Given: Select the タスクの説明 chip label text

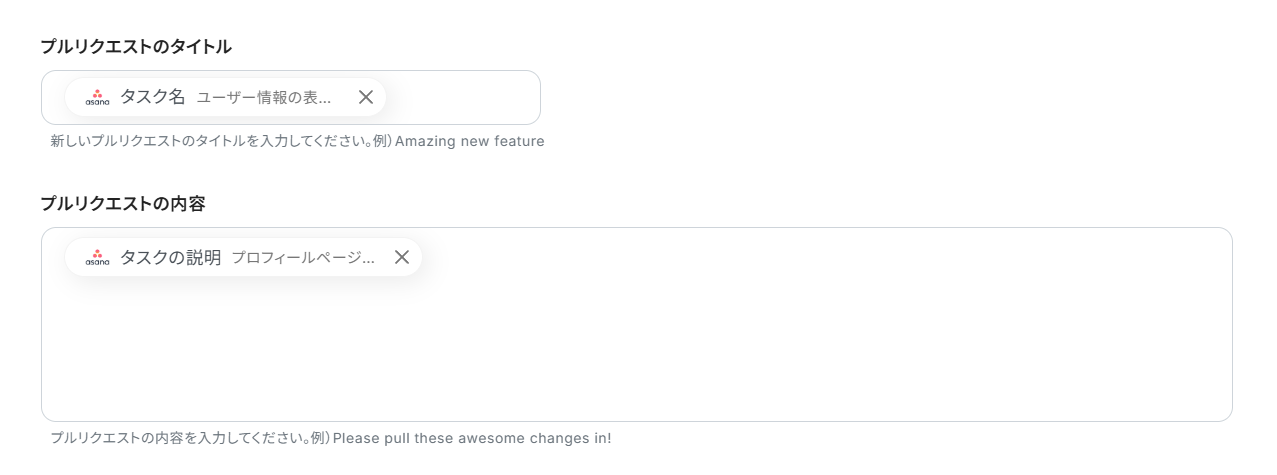Looking at the screenshot, I should [x=170, y=257].
